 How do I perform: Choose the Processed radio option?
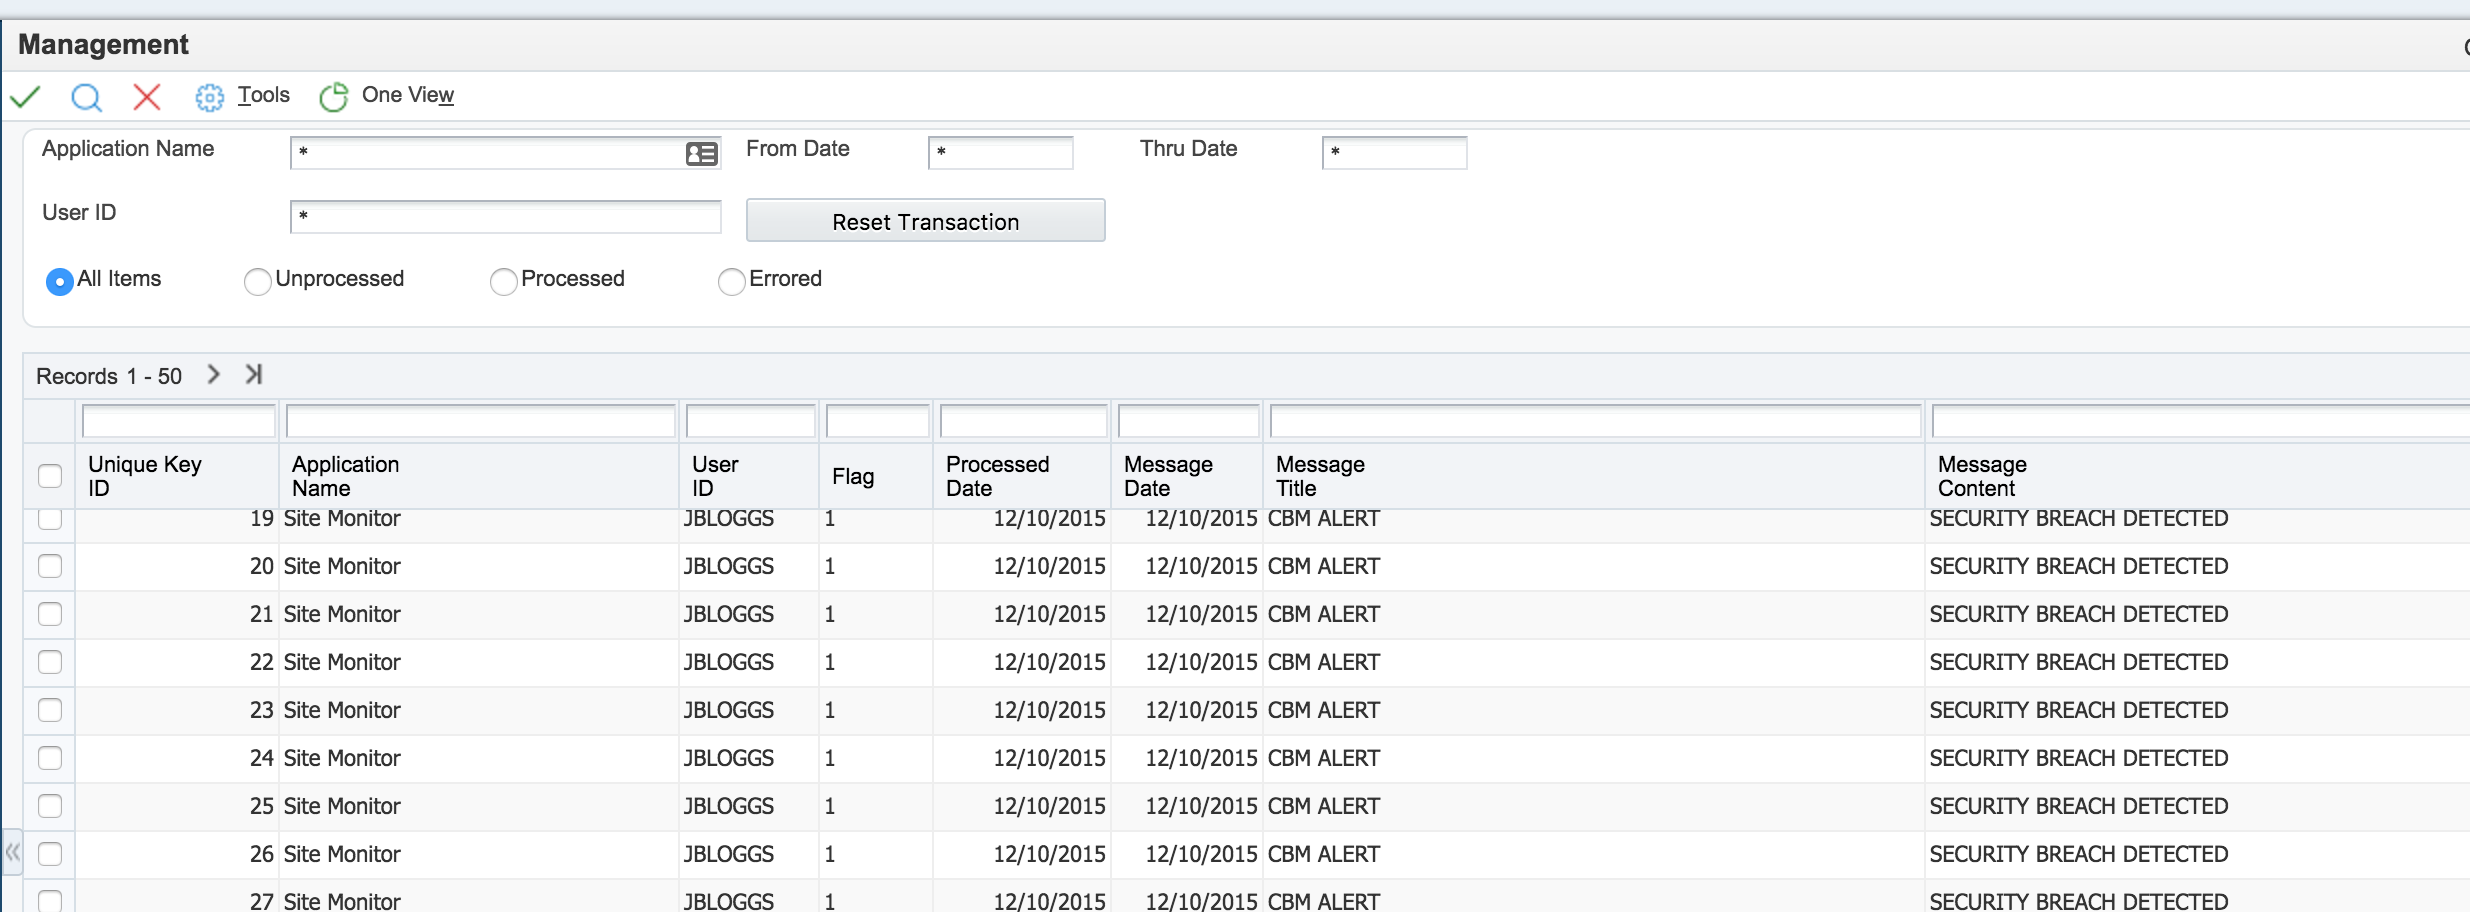pos(503,282)
